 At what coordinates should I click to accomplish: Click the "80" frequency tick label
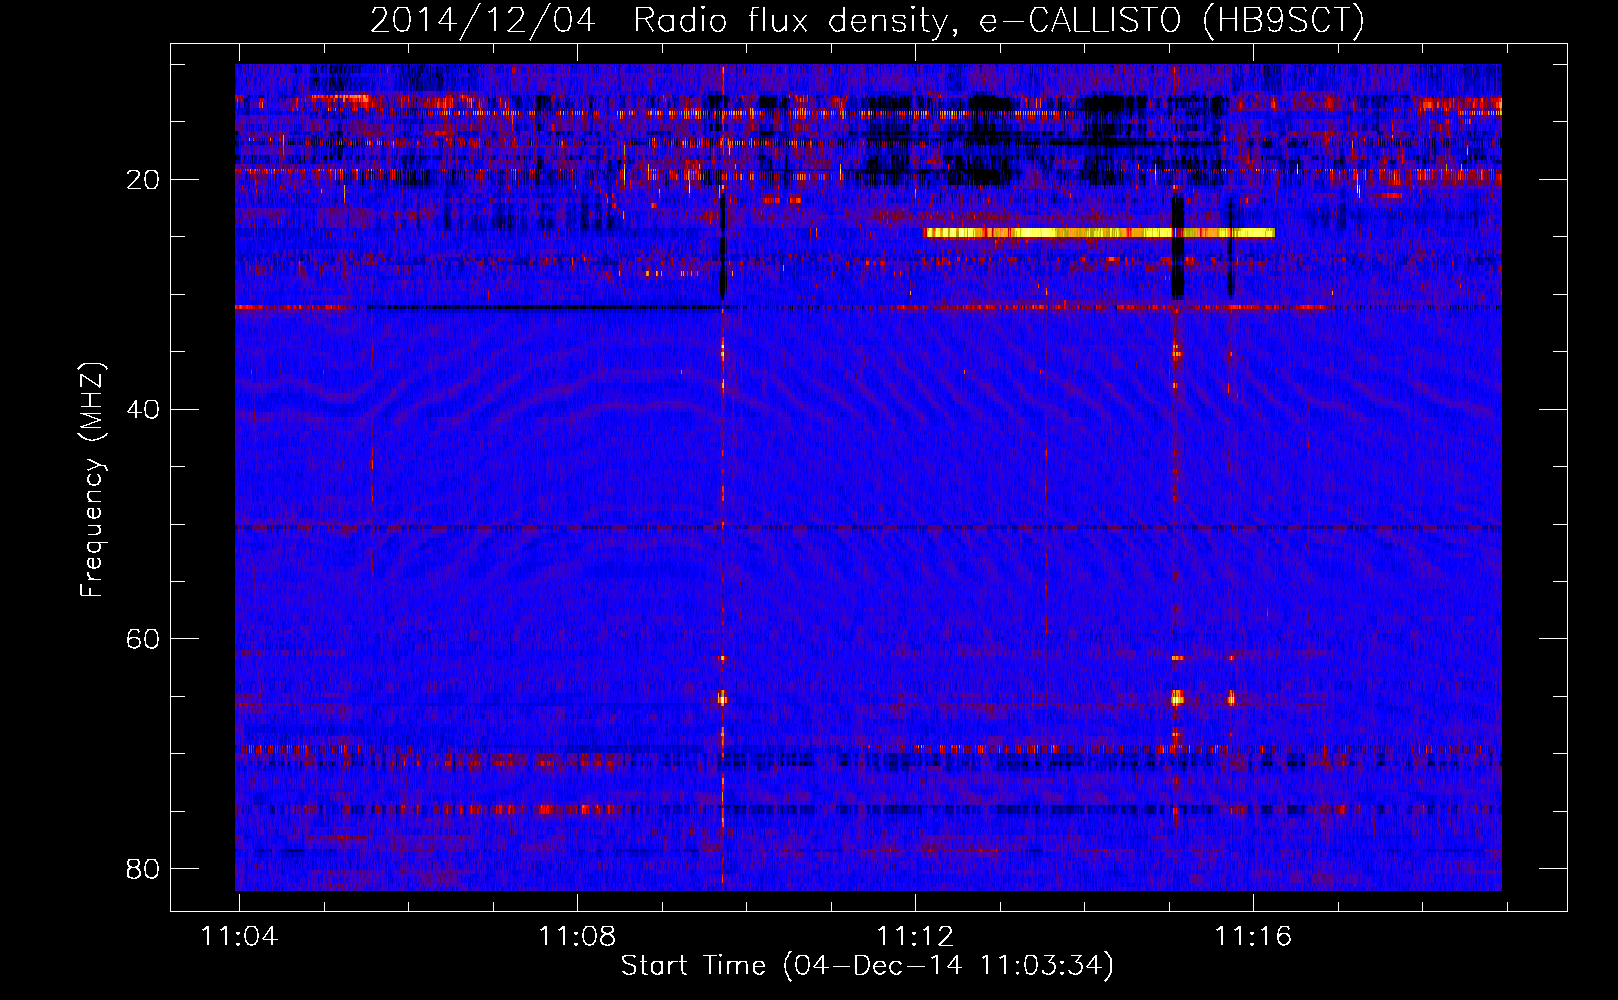click(x=143, y=868)
